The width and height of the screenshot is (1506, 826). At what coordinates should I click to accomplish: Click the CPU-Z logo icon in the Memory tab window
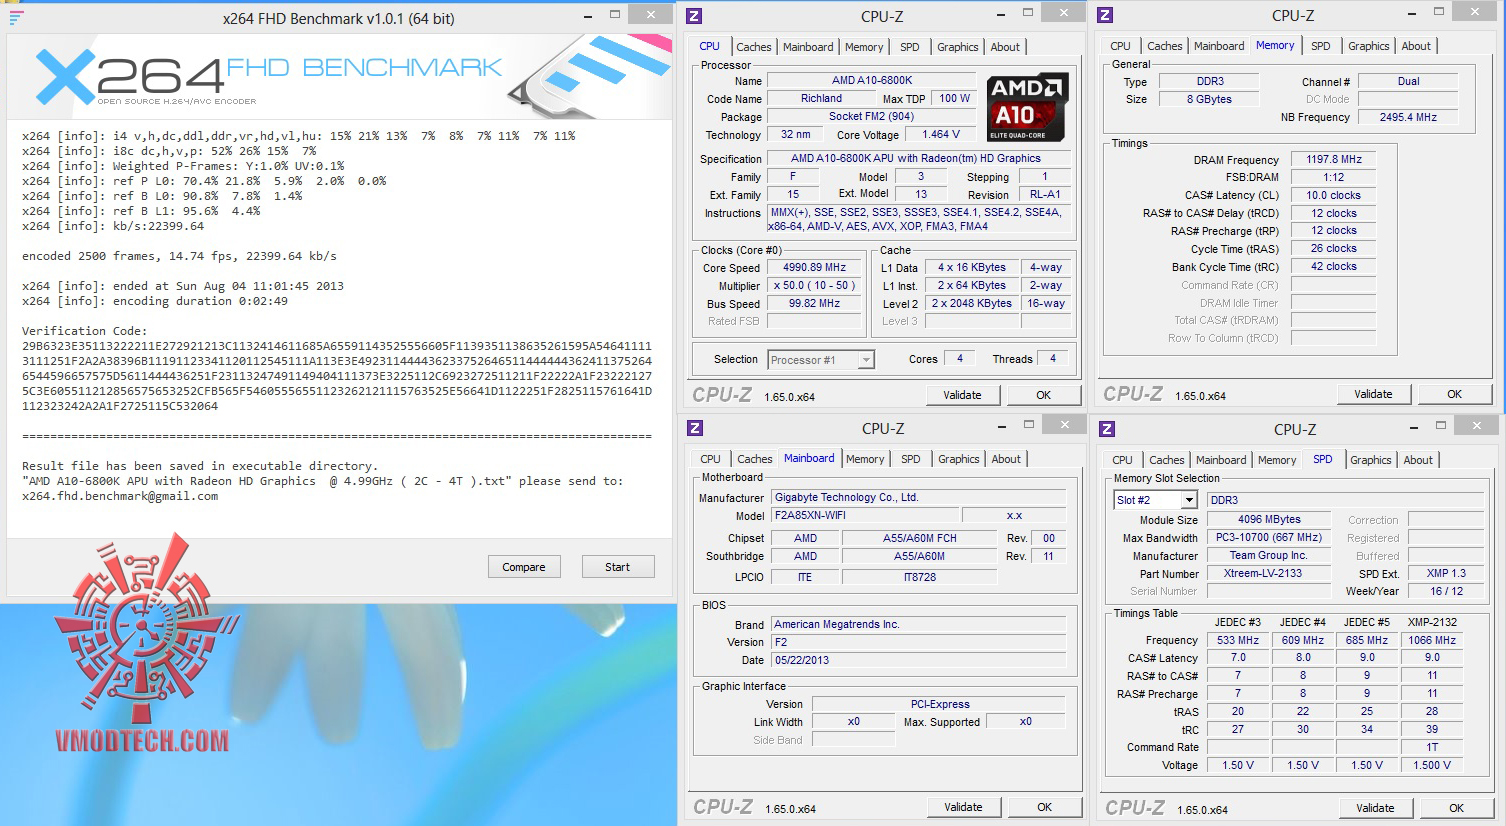point(1105,15)
